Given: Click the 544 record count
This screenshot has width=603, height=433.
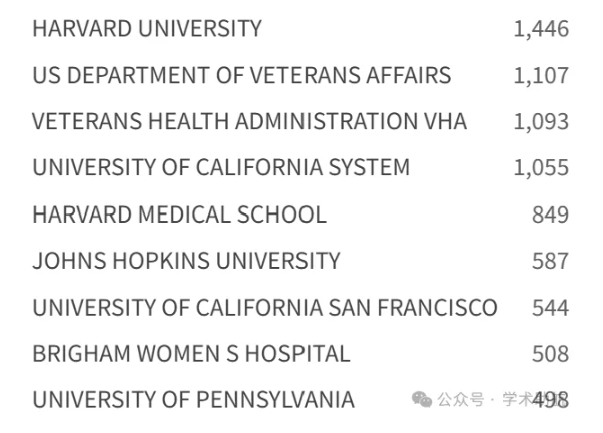Looking at the screenshot, I should click(x=550, y=308).
